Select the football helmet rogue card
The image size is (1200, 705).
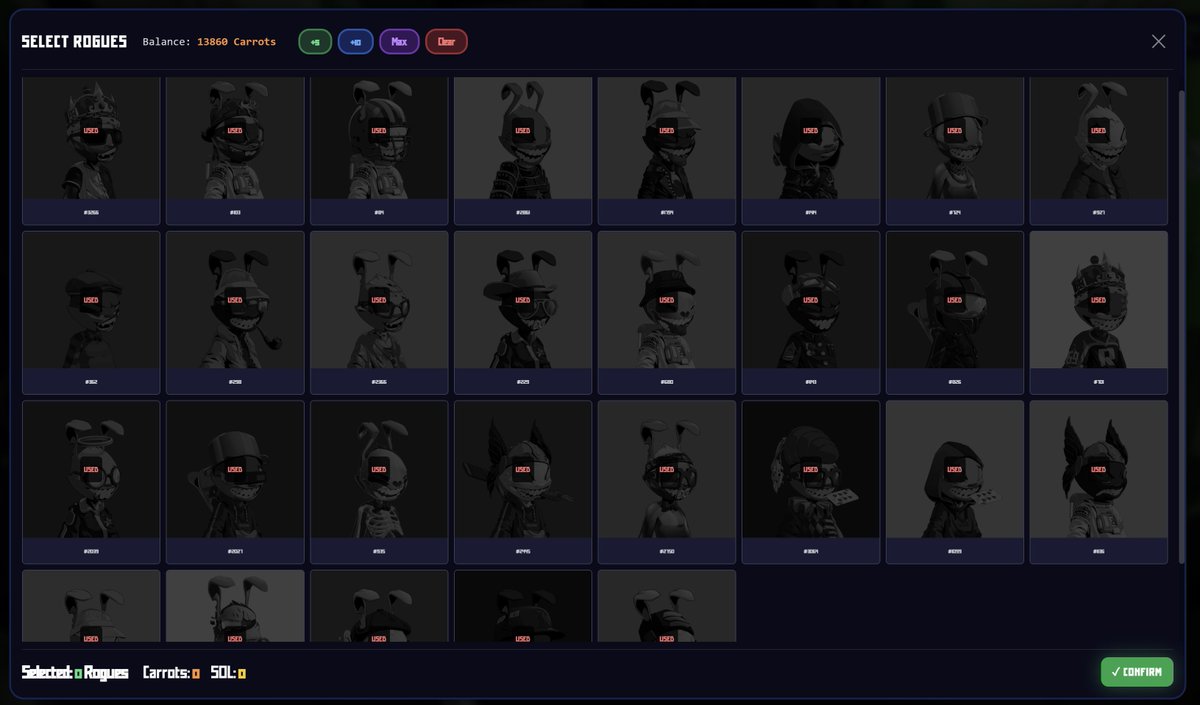point(379,150)
